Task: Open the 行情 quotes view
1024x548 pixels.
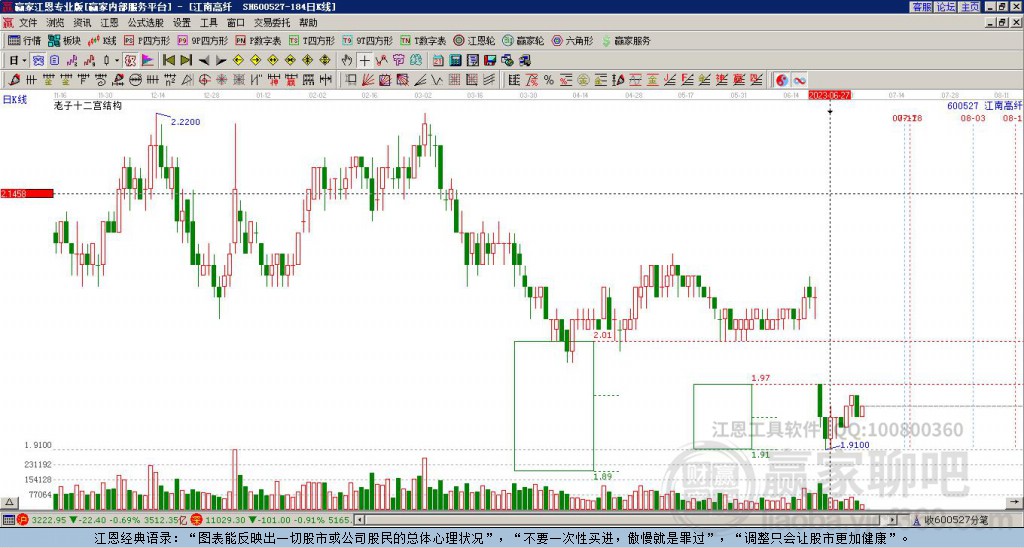Action: (25, 40)
